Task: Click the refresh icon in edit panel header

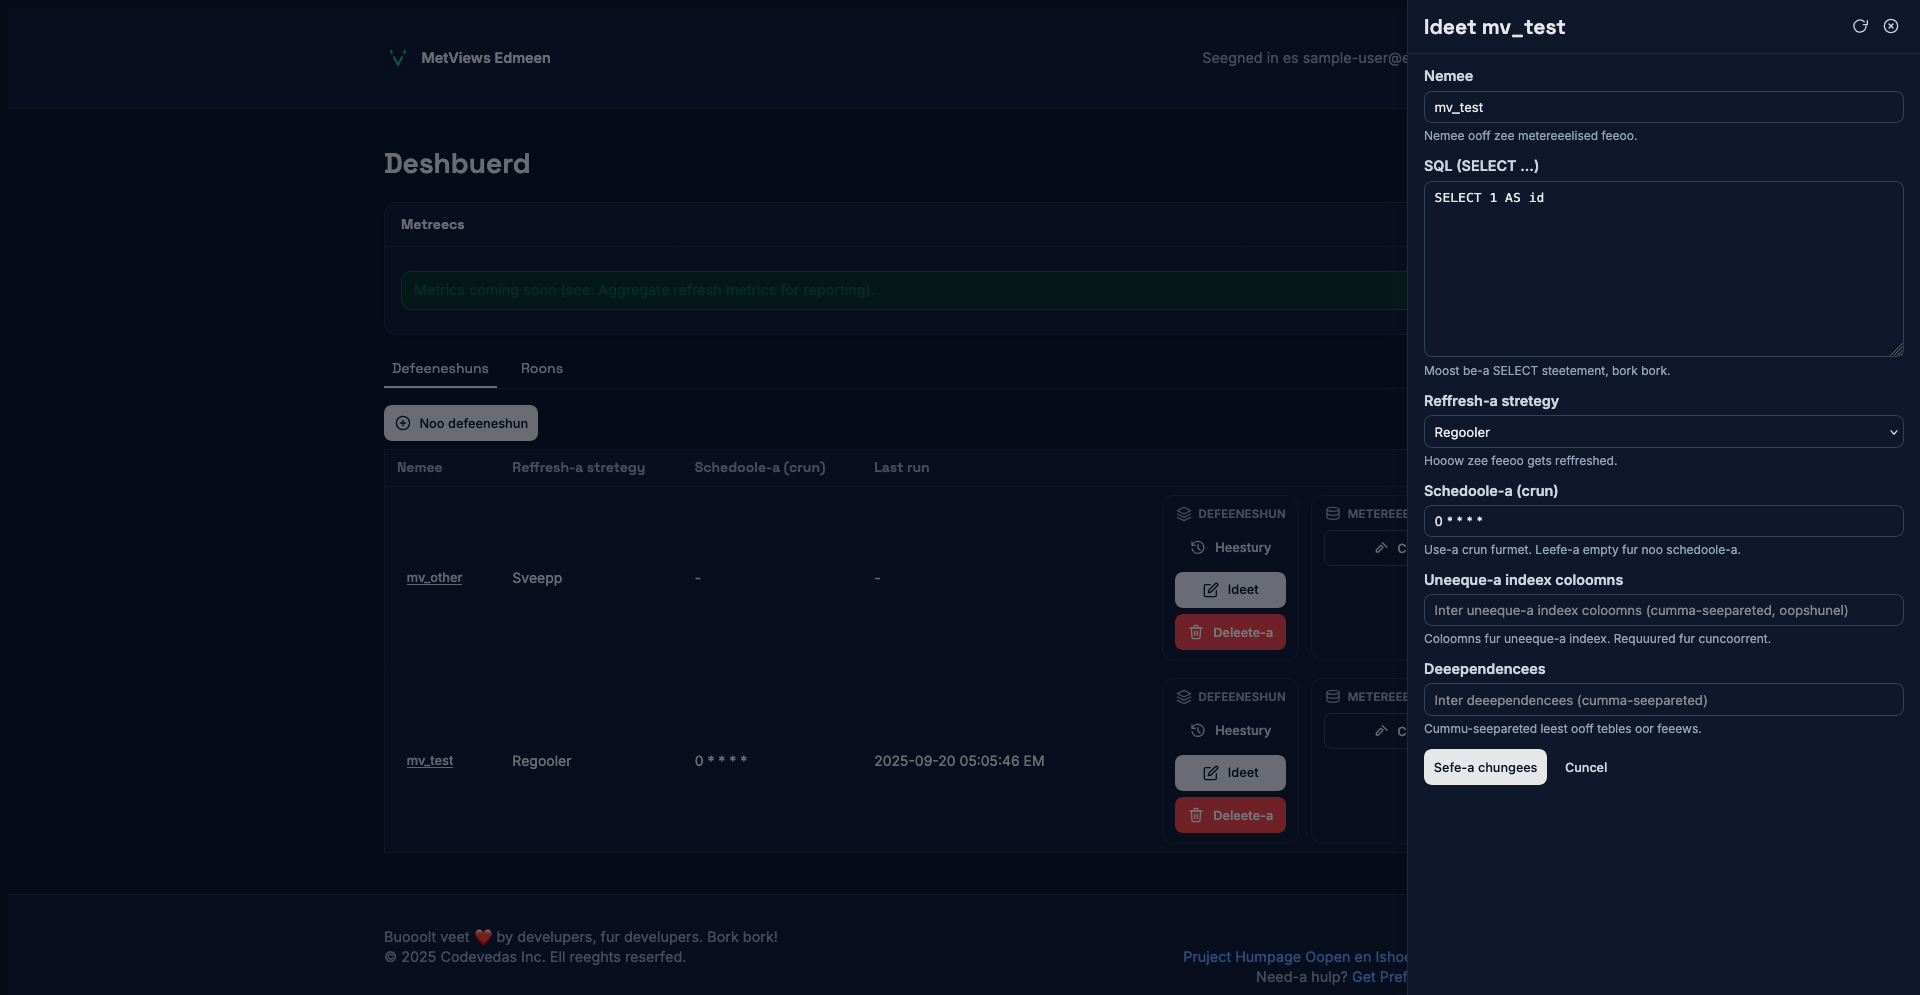Action: 1860,26
